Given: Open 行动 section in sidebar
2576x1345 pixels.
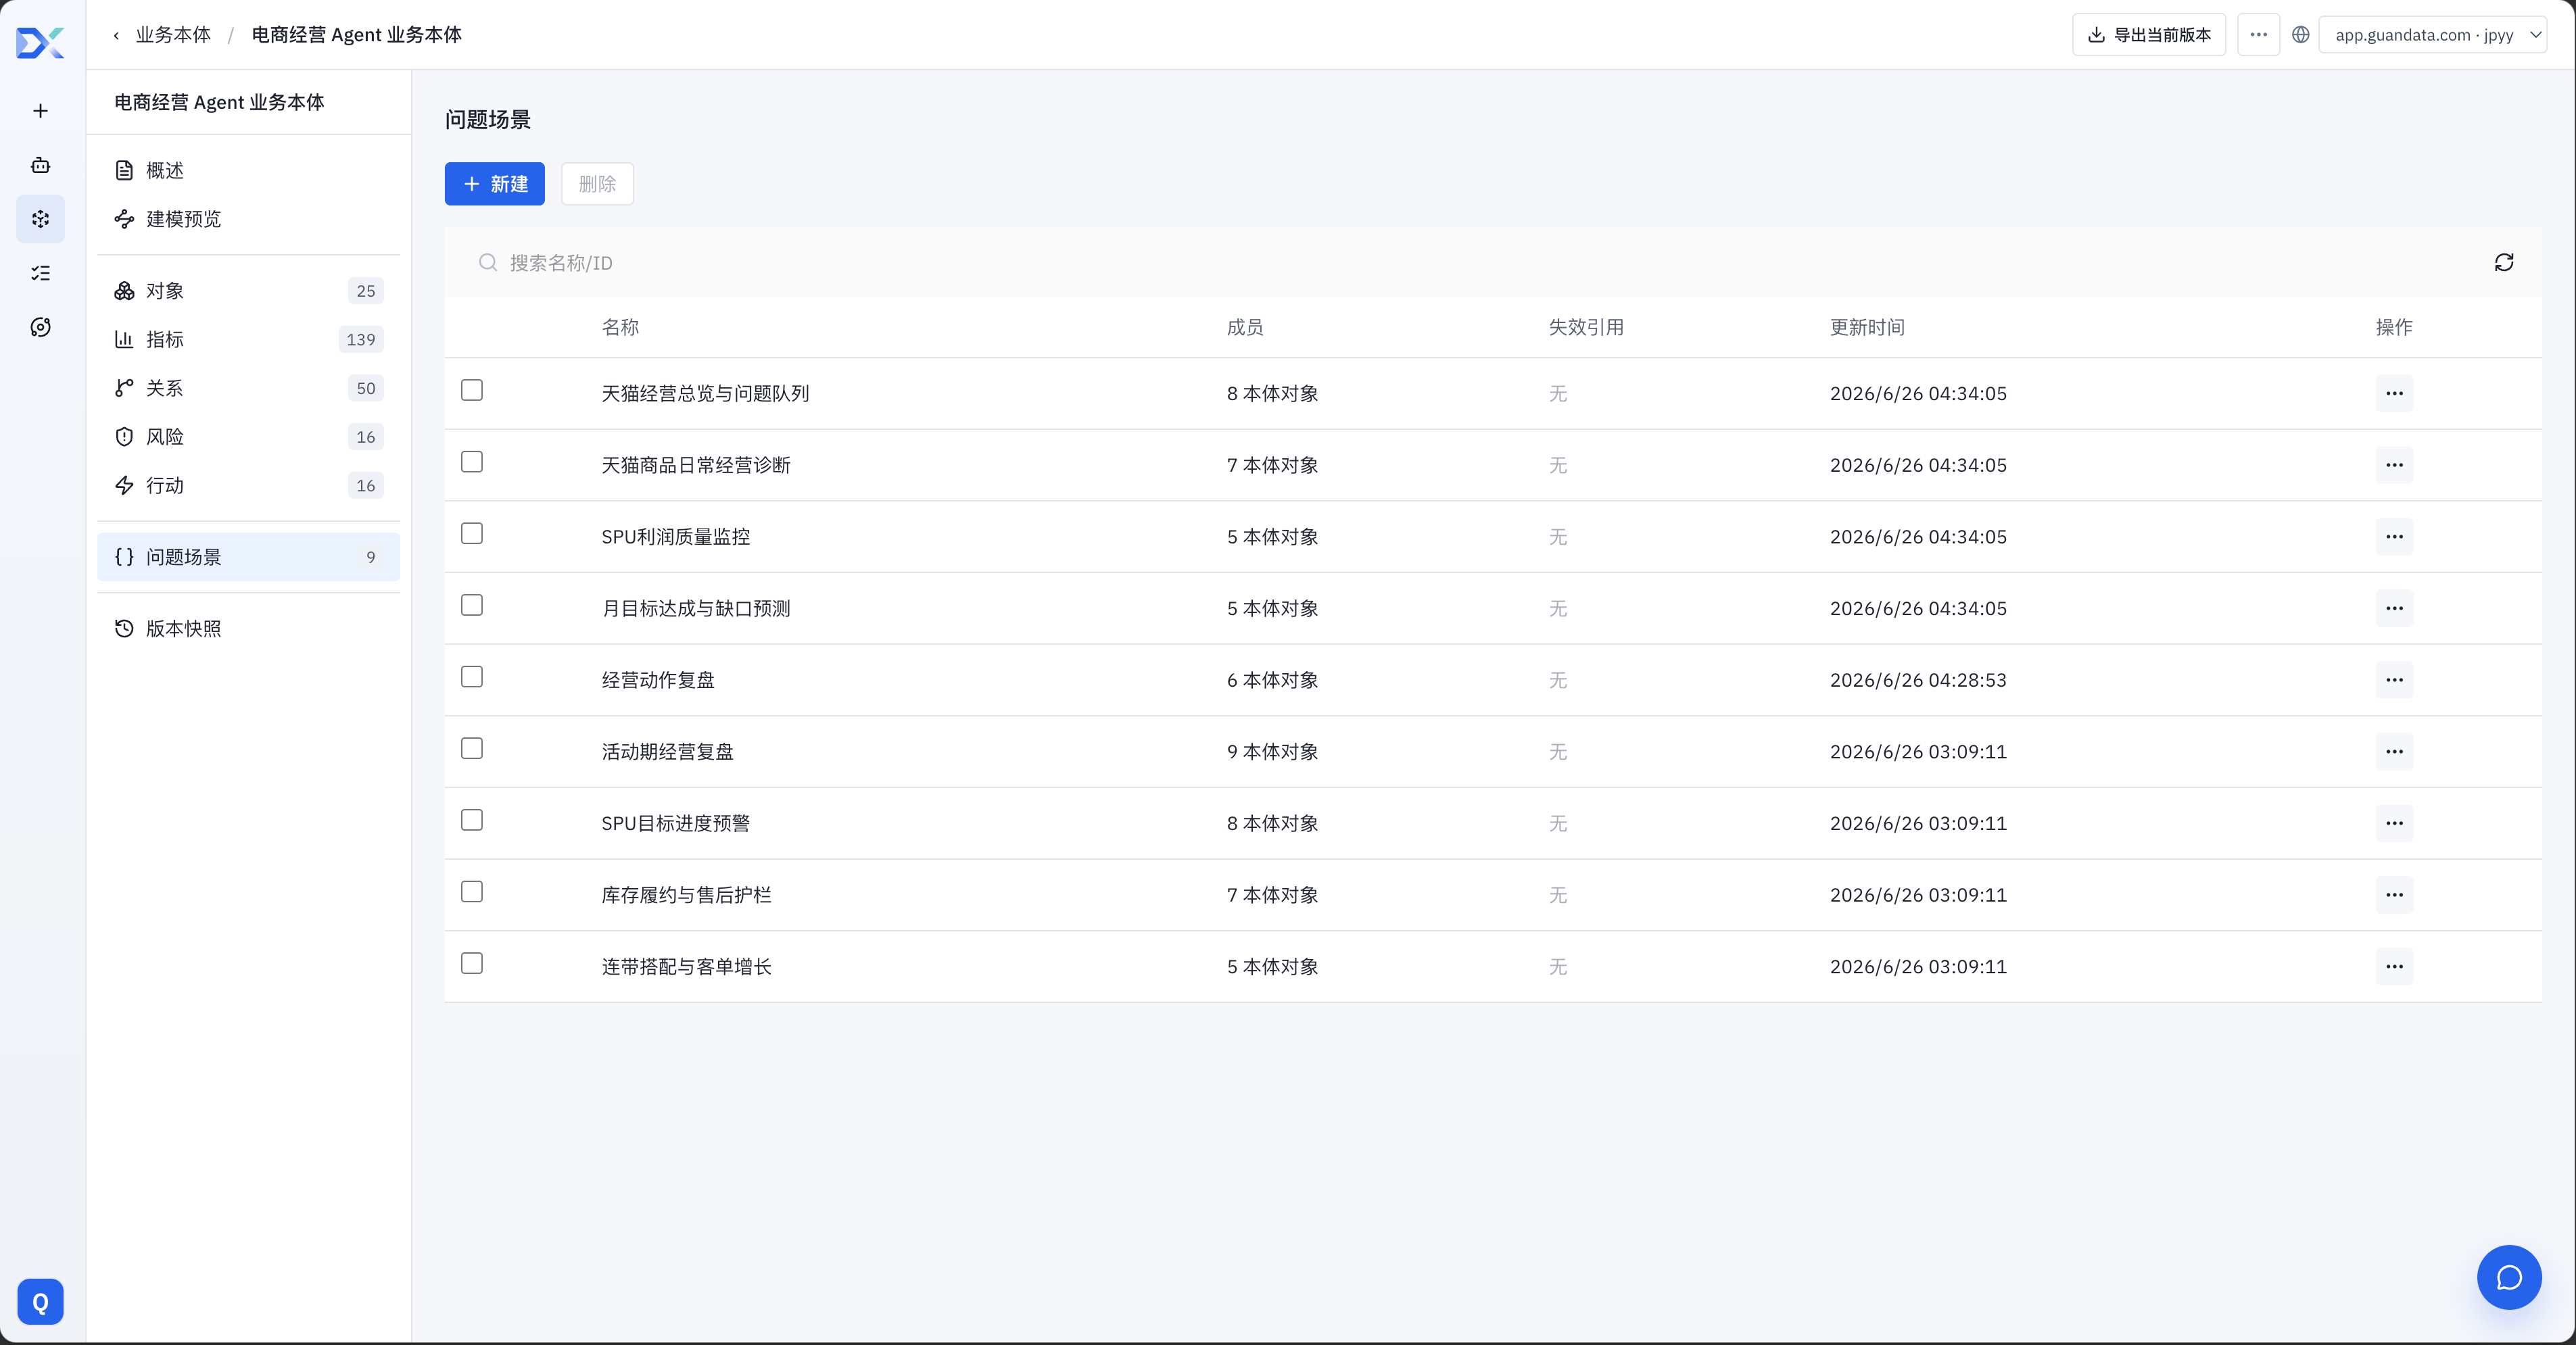Looking at the screenshot, I should point(248,486).
